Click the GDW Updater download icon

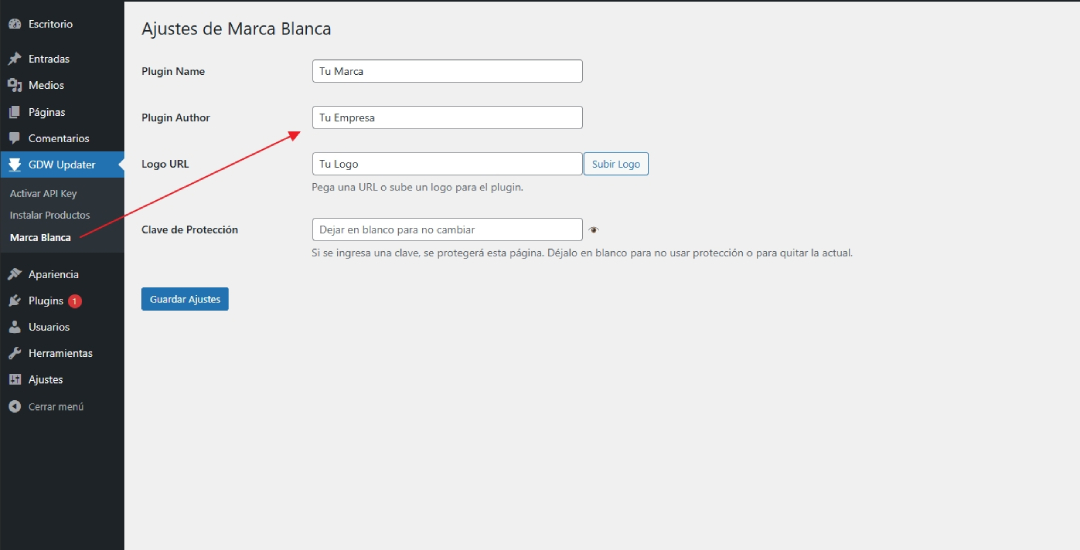(x=14, y=165)
